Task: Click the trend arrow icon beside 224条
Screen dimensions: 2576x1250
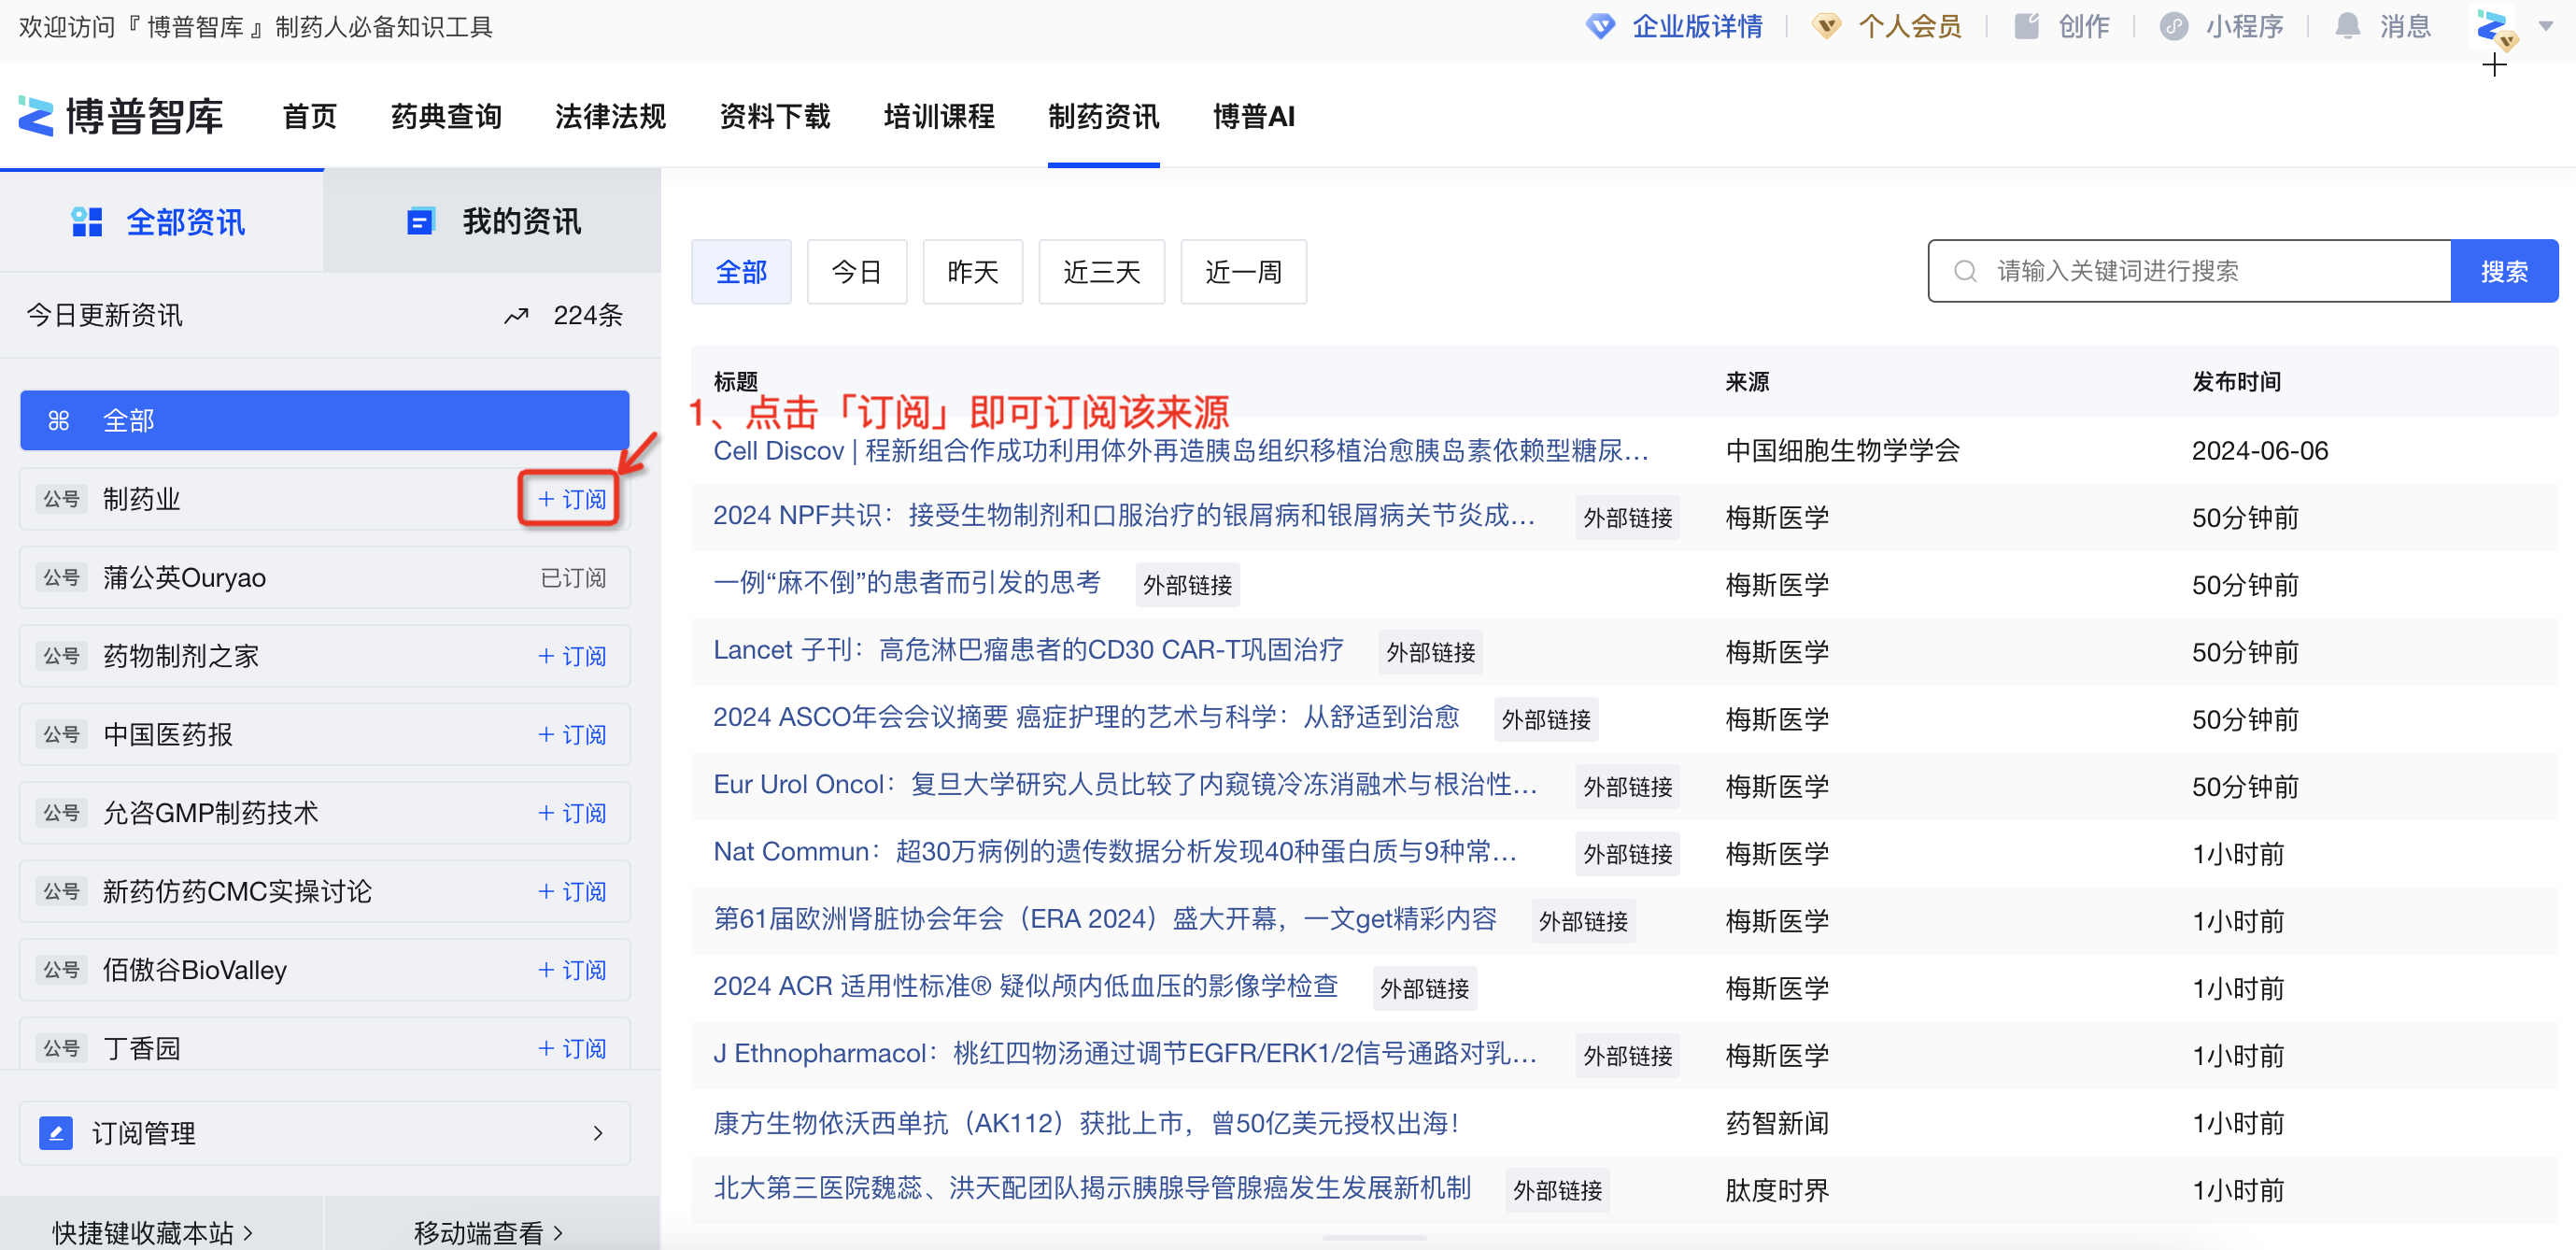Action: (x=516, y=316)
